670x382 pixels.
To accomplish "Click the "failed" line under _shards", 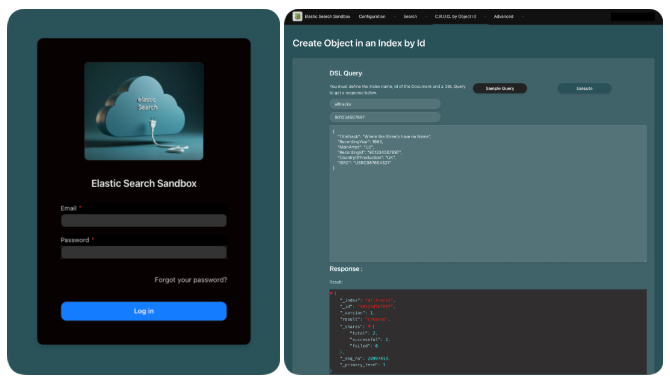I will point(364,346).
